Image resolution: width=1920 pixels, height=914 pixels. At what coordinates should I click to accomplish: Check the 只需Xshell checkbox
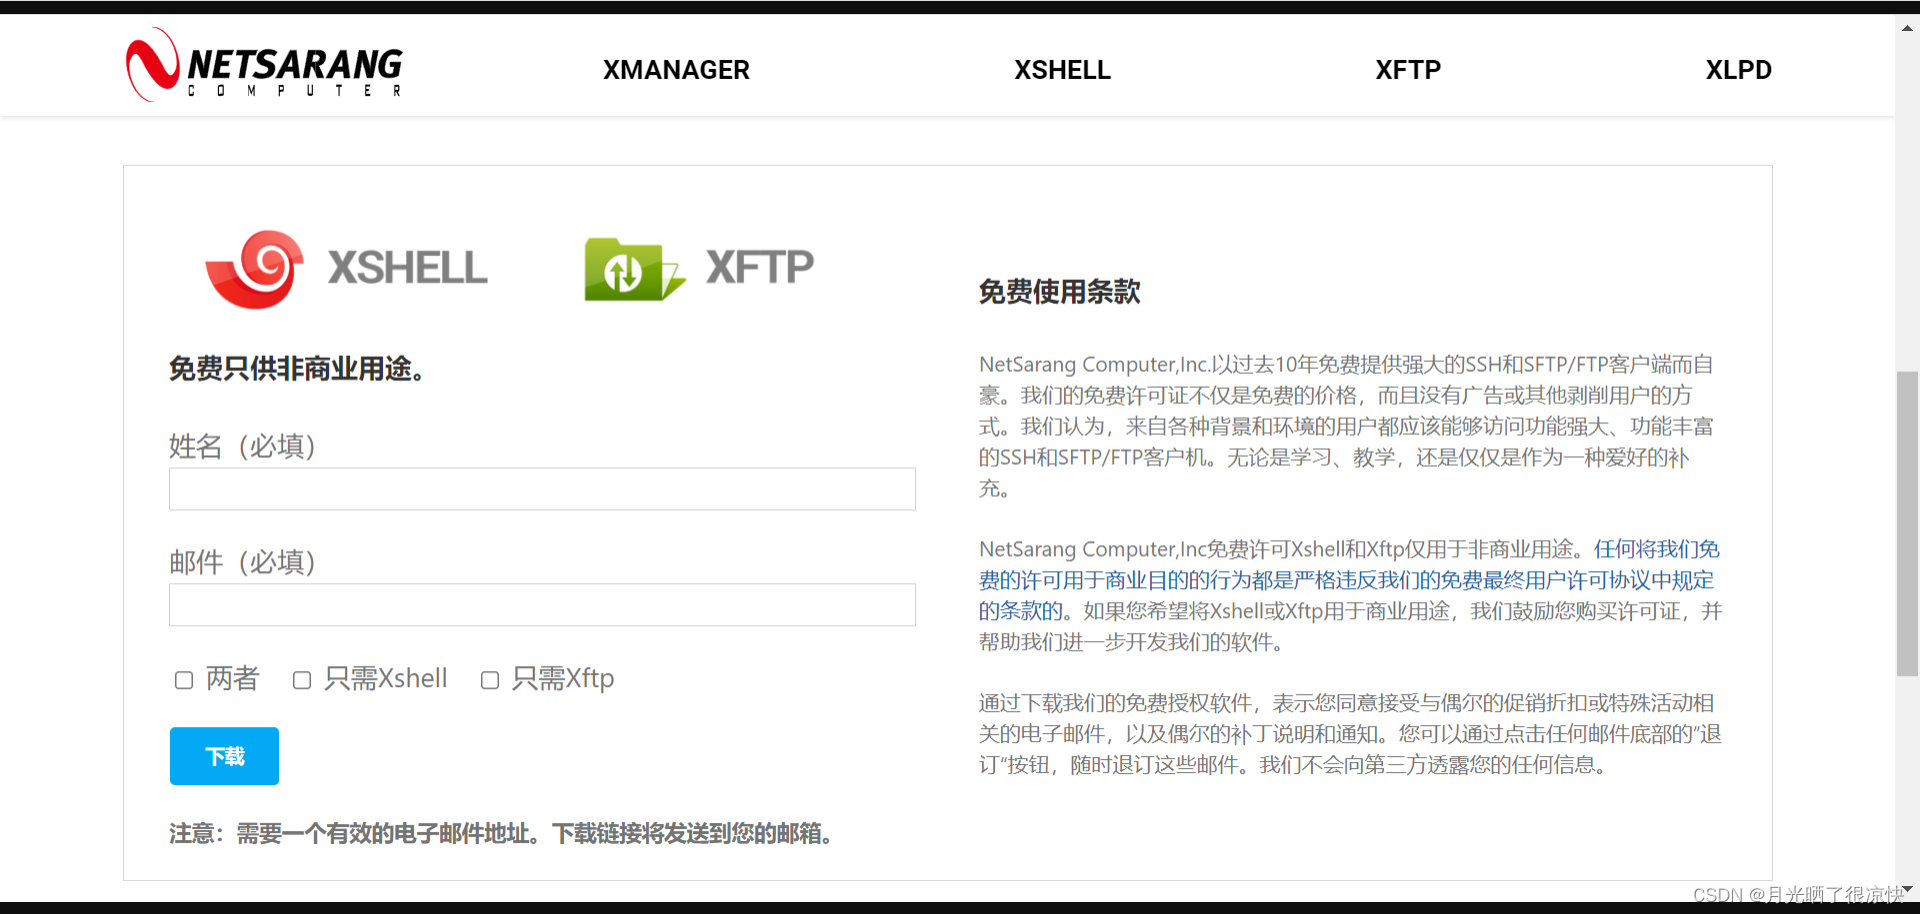click(x=302, y=680)
